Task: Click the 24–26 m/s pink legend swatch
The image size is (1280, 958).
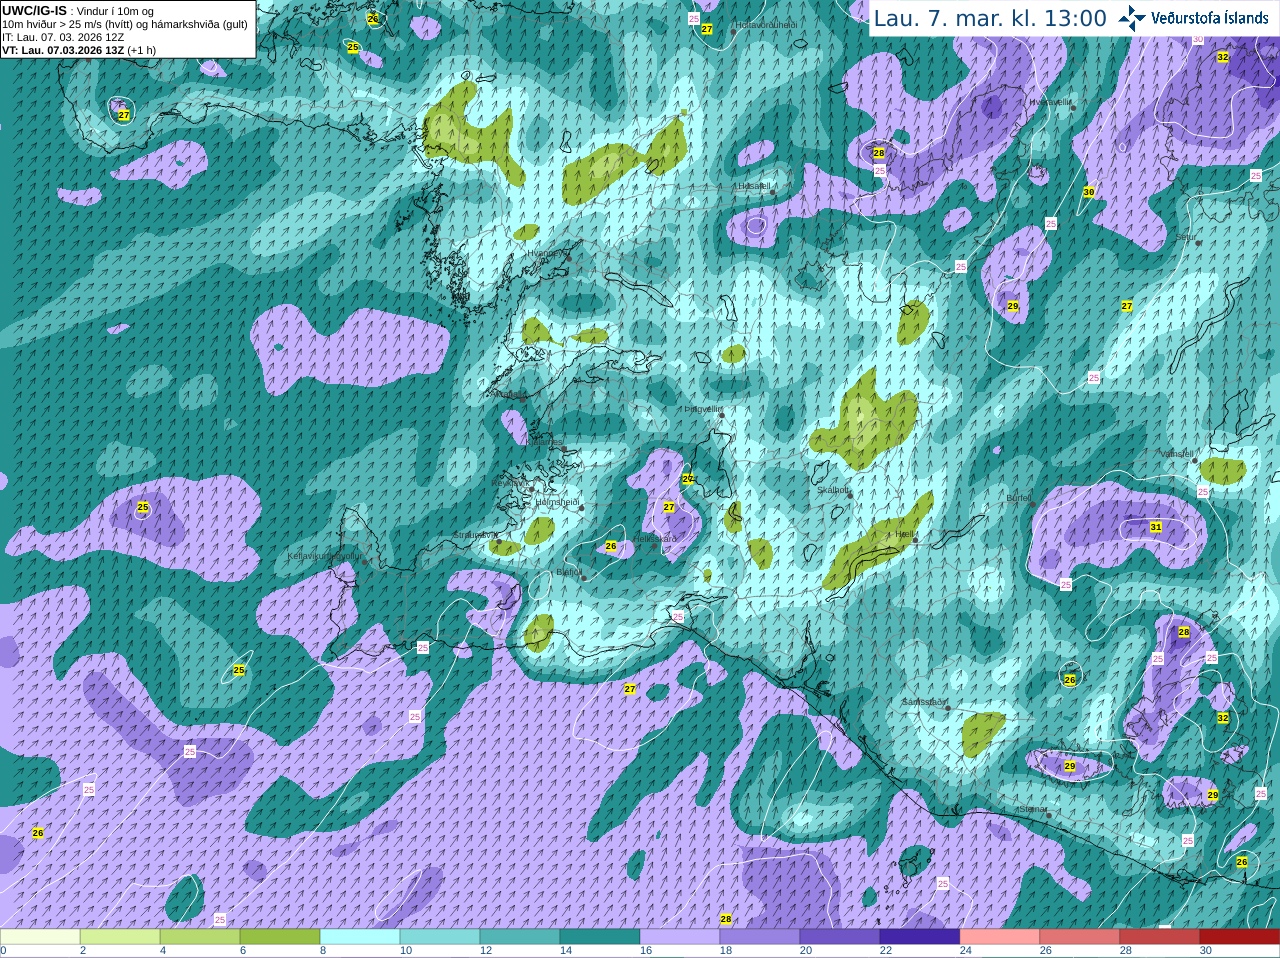Action: click(1000, 937)
